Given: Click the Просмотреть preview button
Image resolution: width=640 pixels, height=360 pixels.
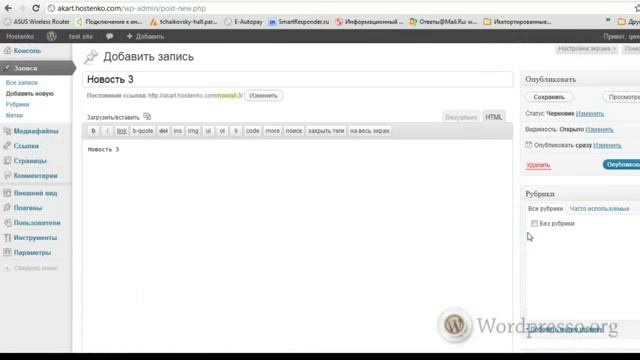Looking at the screenshot, I should point(622,97).
